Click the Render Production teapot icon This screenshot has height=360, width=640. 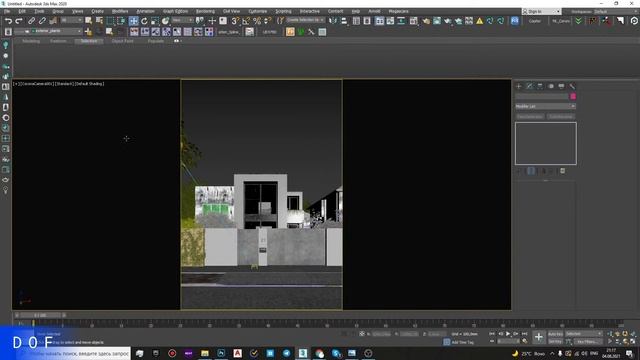pos(448,21)
